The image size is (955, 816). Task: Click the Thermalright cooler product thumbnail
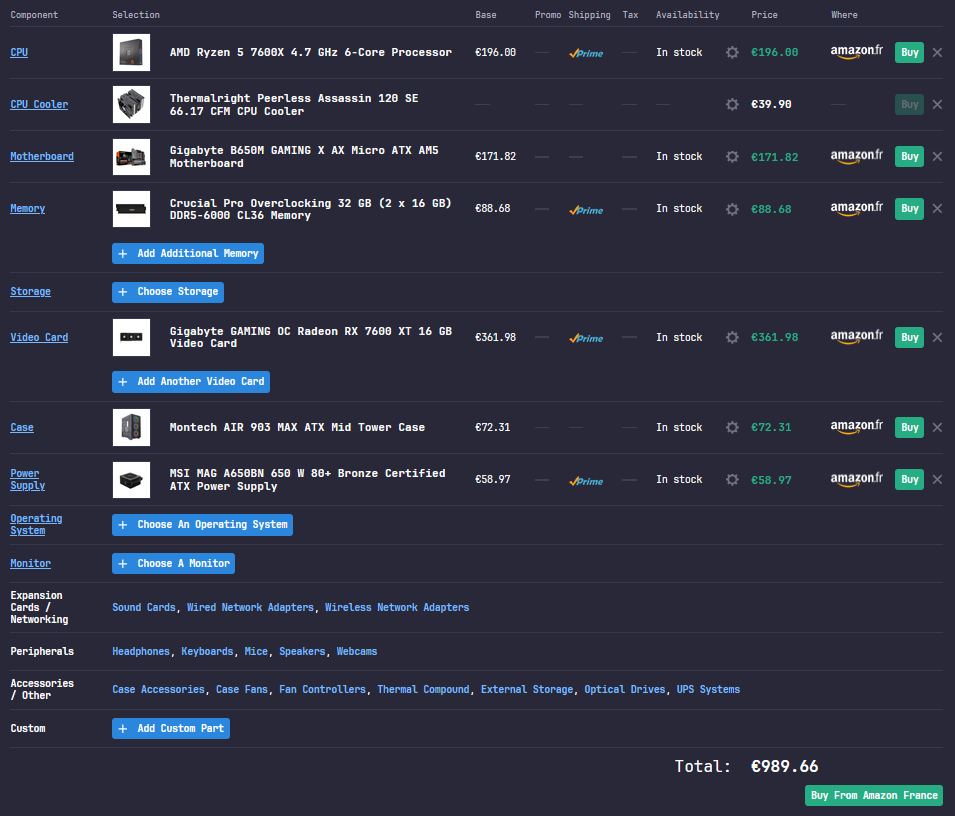click(132, 104)
